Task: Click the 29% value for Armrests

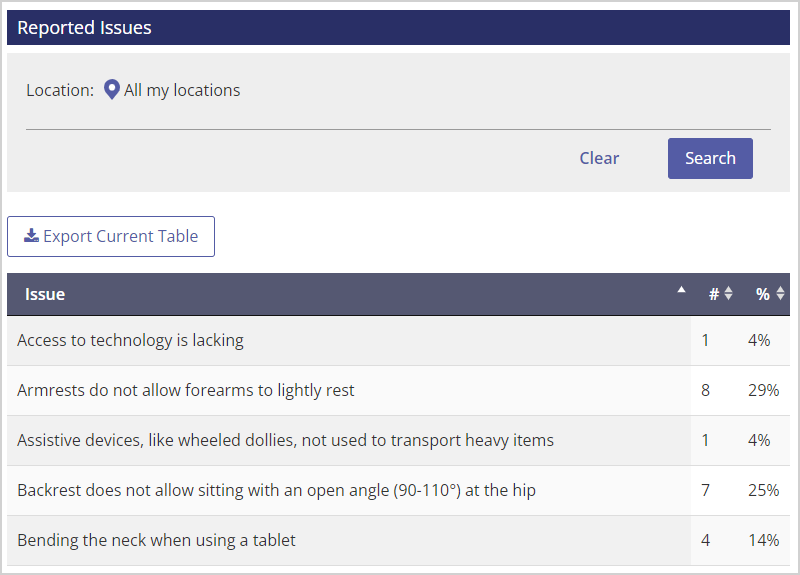Action: click(763, 390)
